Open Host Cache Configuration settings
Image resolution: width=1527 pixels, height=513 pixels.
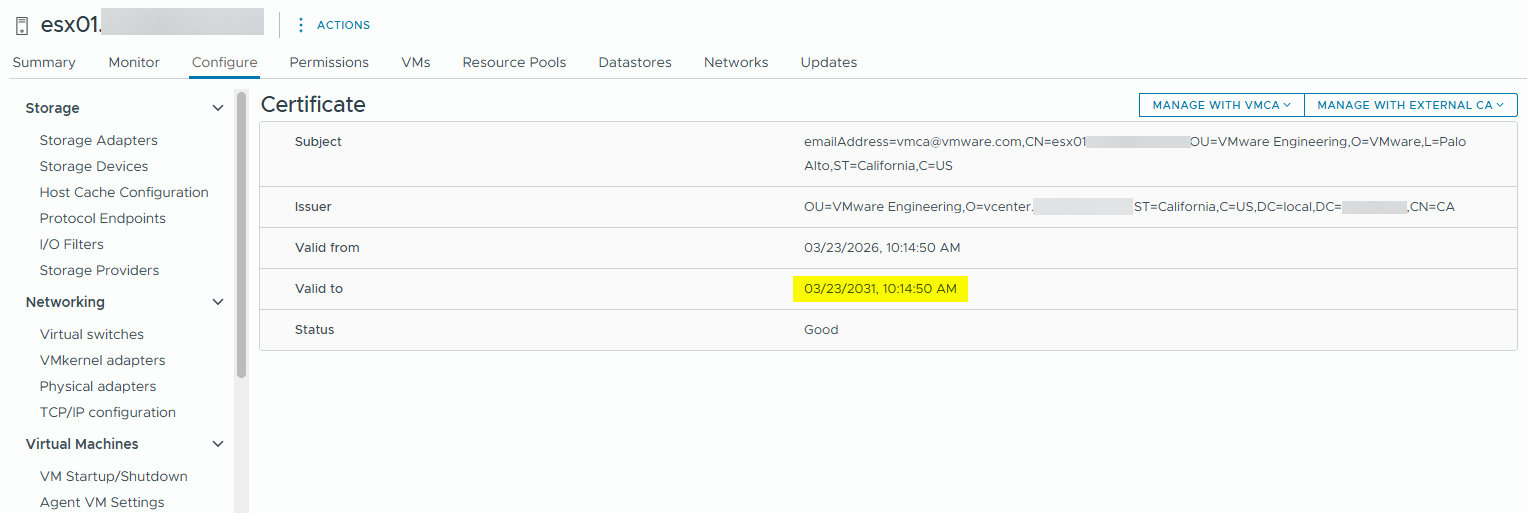click(x=124, y=192)
